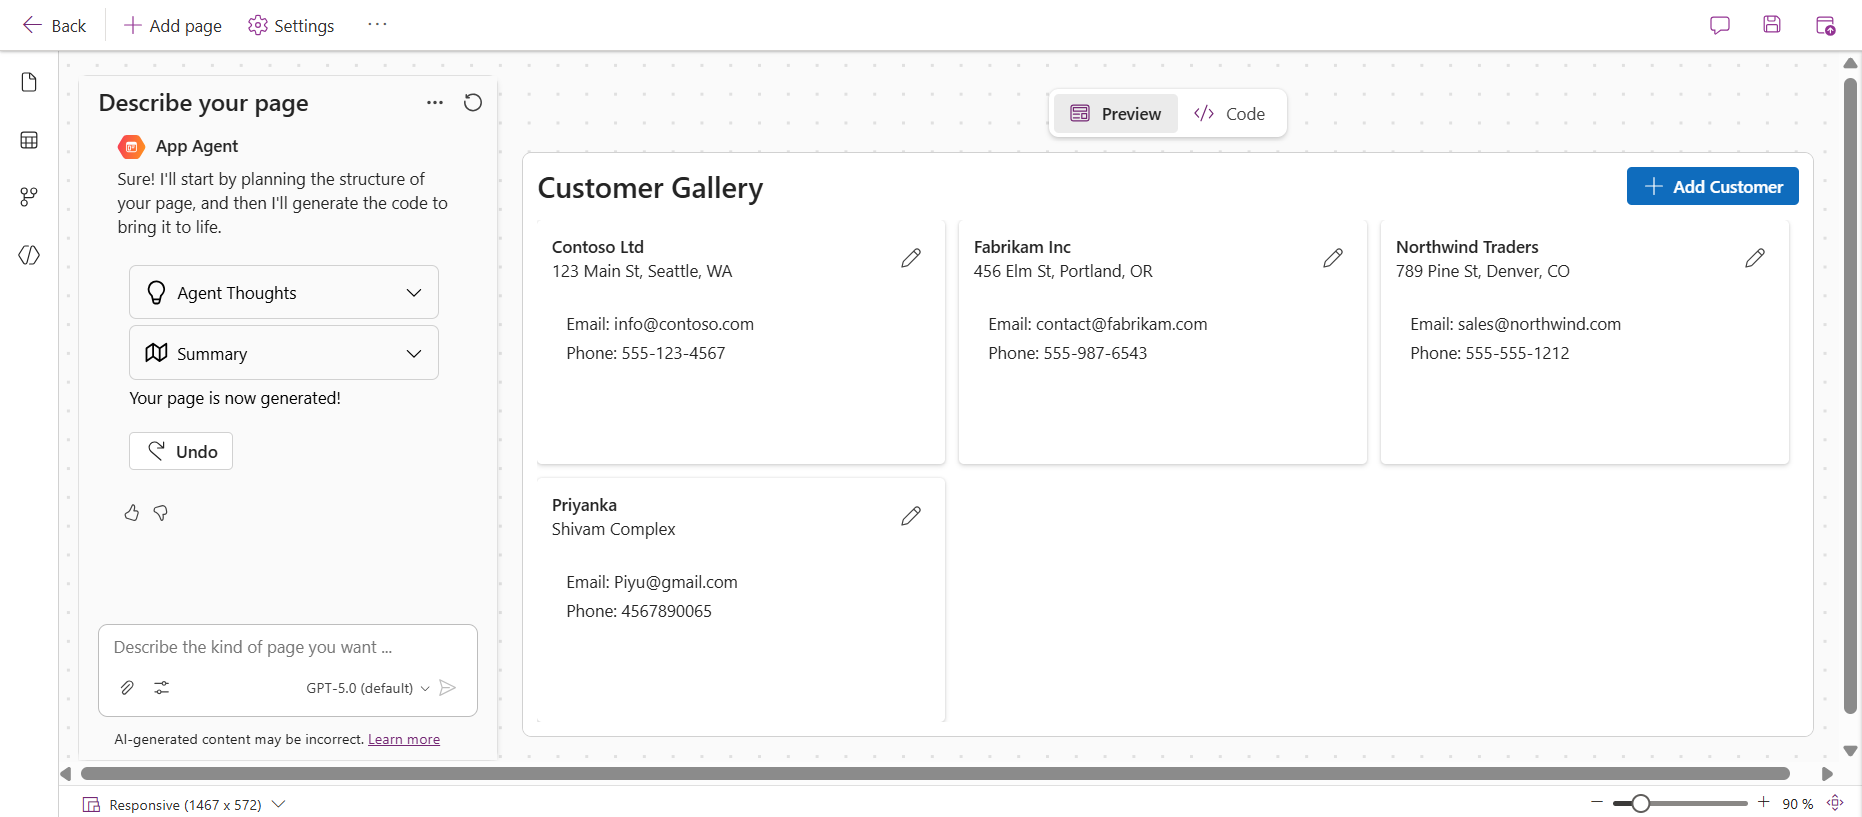Open prompt options sliders icon

click(162, 688)
